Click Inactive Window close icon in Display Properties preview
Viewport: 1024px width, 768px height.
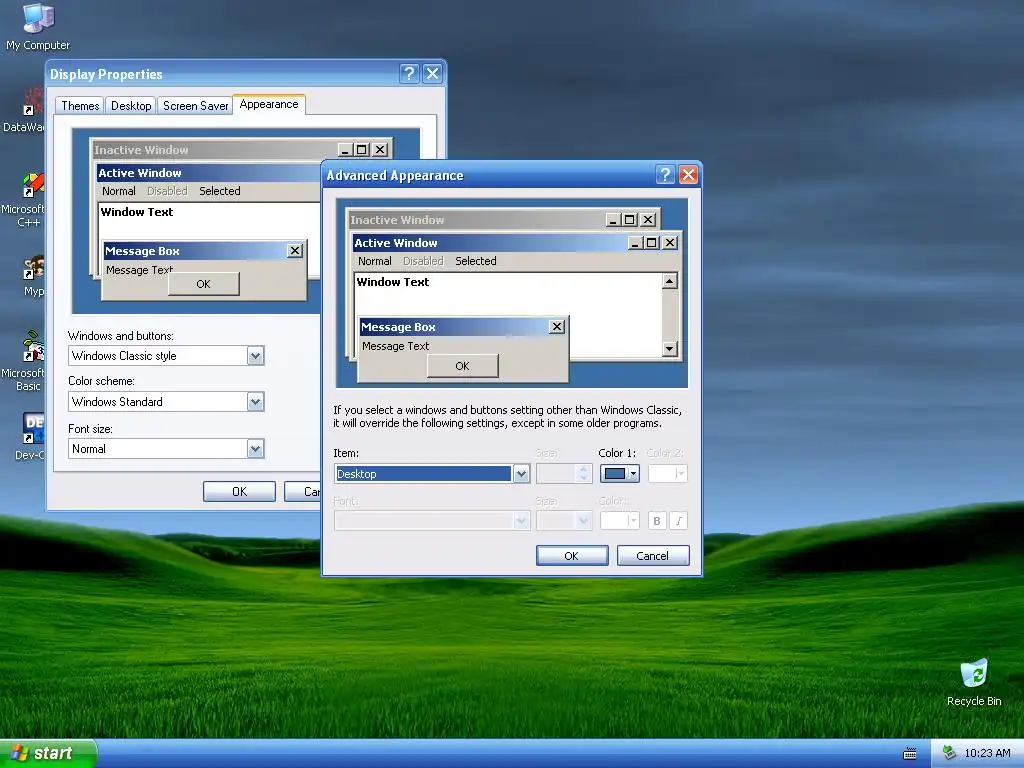[379, 150]
